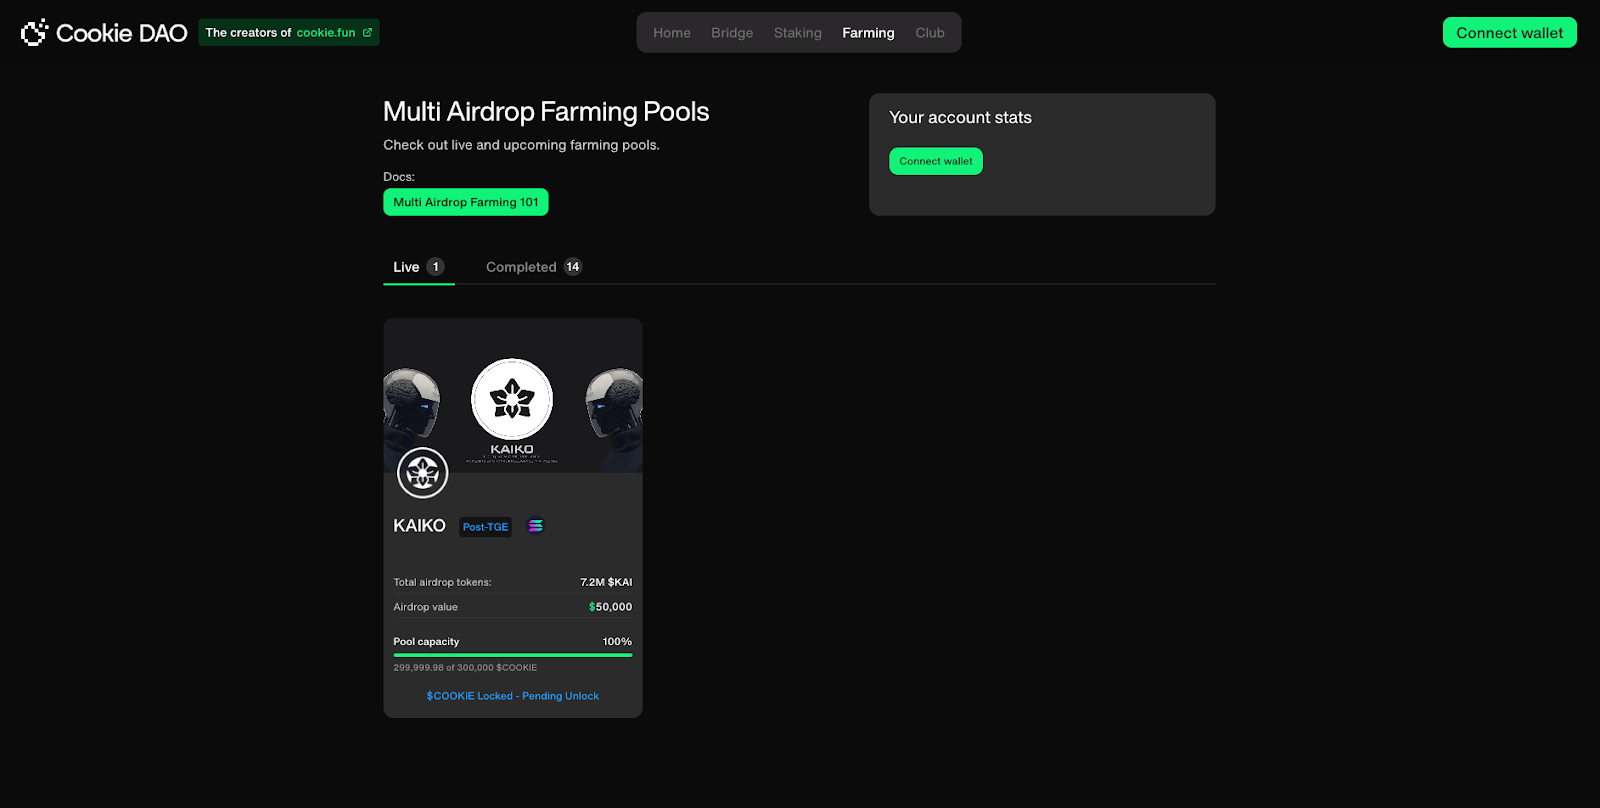Click the Multi Airdrop Farming Pools heading
The width and height of the screenshot is (1600, 808).
546,112
